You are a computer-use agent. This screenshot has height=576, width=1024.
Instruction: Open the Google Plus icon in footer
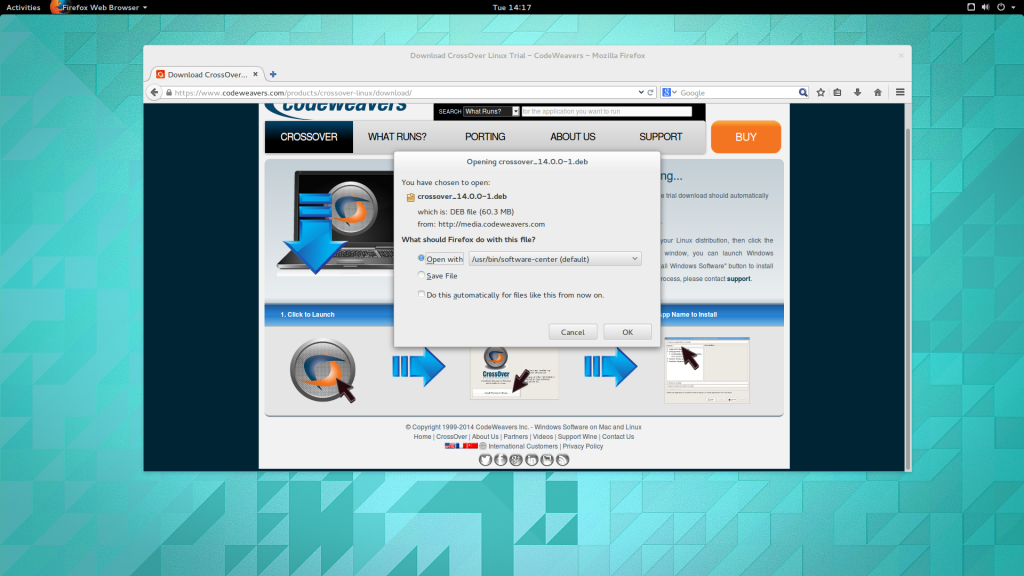[x=516, y=460]
